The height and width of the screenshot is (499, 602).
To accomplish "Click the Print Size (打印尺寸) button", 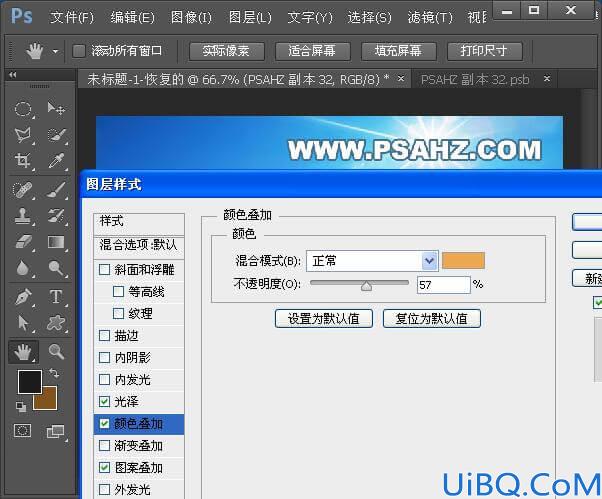I will coord(485,51).
